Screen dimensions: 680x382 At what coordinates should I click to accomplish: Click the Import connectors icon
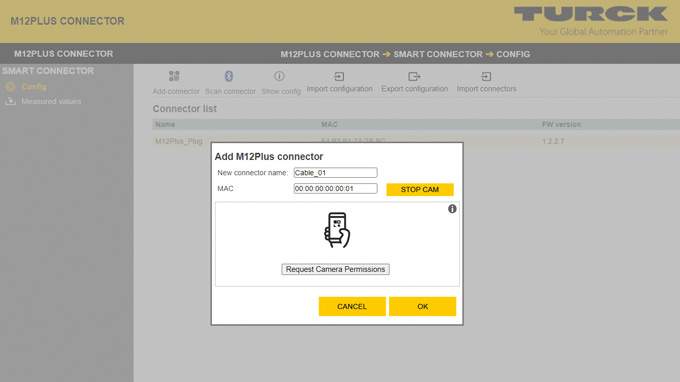(486, 77)
